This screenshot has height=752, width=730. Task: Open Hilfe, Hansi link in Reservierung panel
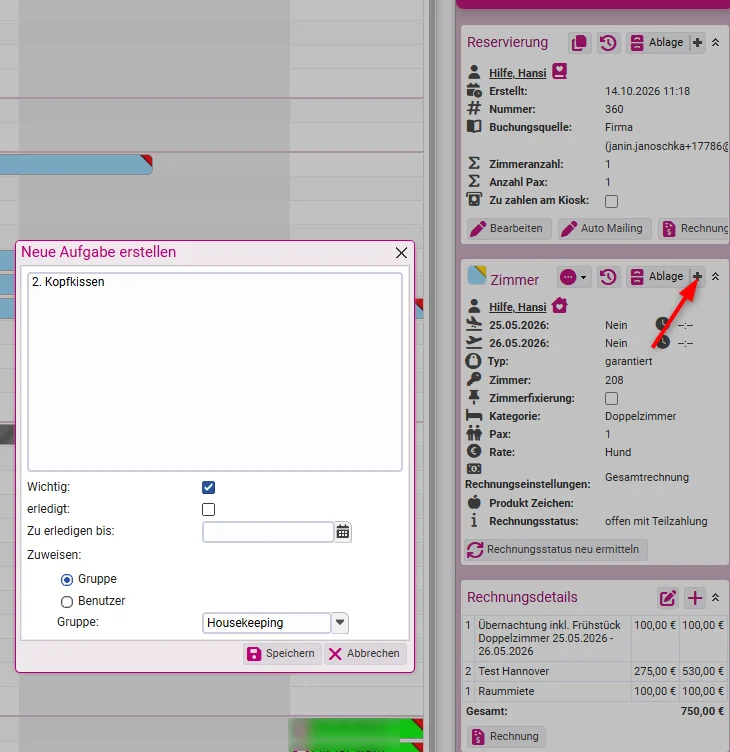[x=518, y=73]
